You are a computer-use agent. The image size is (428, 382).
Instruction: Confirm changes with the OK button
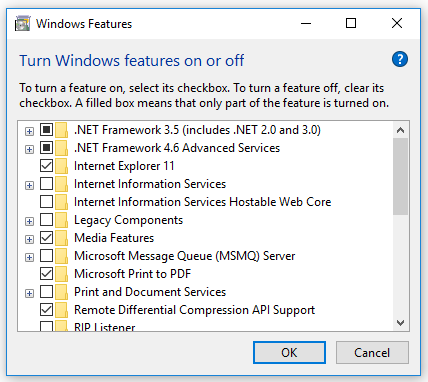tap(289, 352)
